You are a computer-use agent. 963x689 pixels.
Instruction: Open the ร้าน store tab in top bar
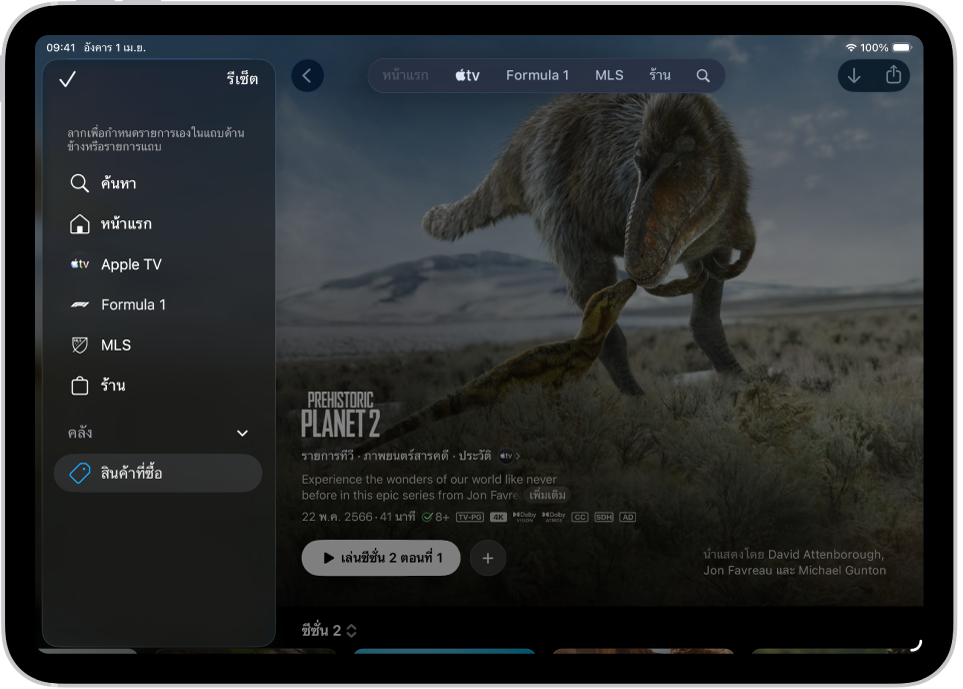click(x=660, y=75)
